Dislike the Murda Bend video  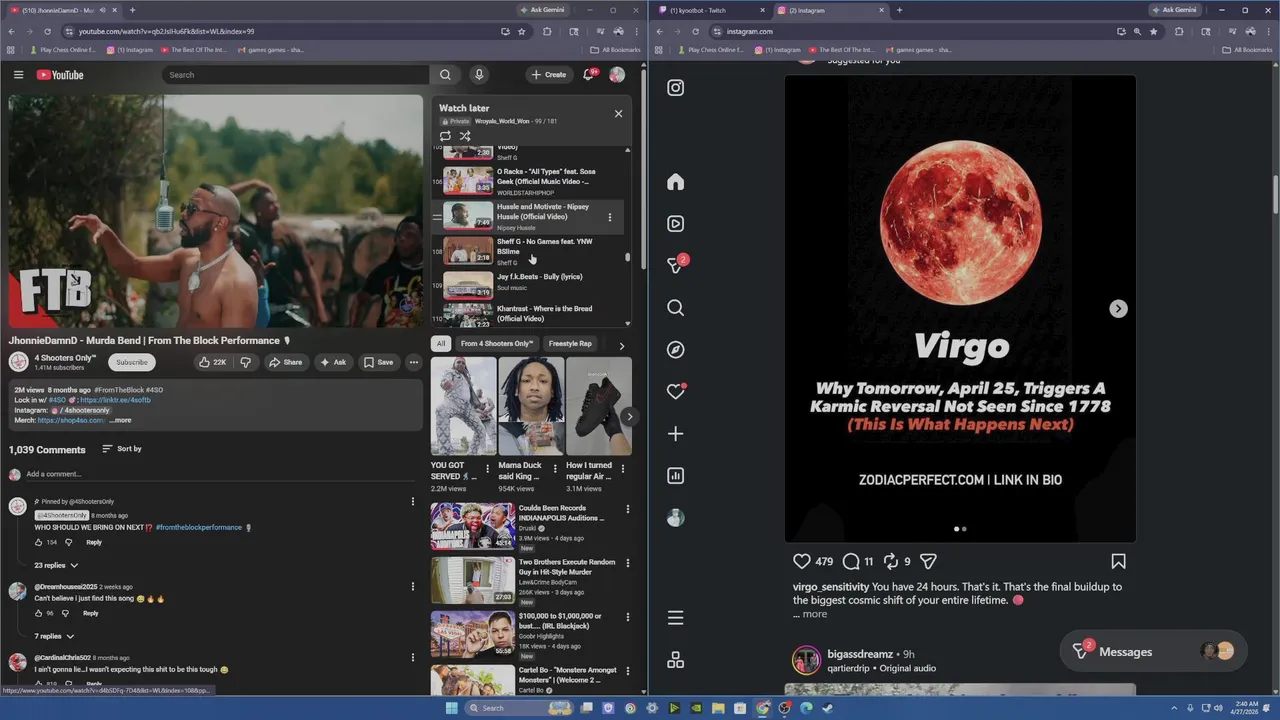tap(245, 362)
